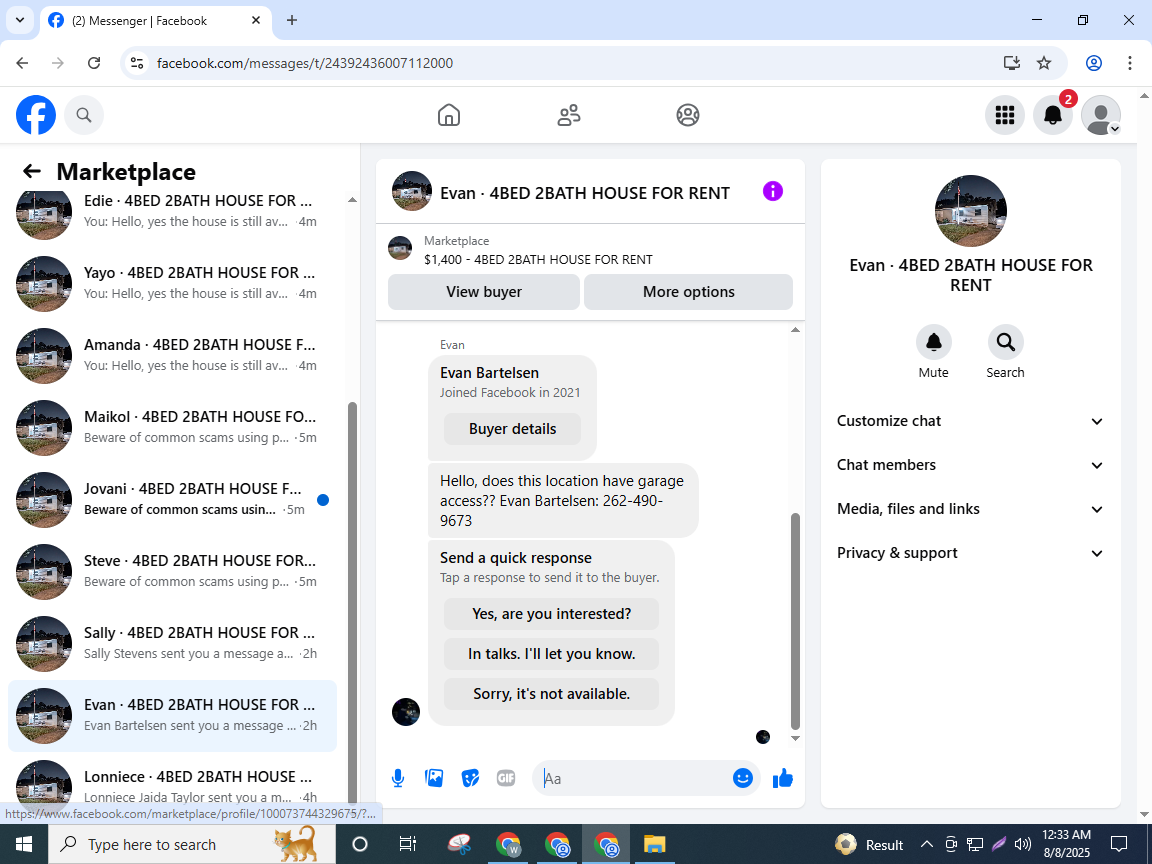The image size is (1152, 864).
Task: Click the Chrome address bar URL
Action: click(x=305, y=63)
